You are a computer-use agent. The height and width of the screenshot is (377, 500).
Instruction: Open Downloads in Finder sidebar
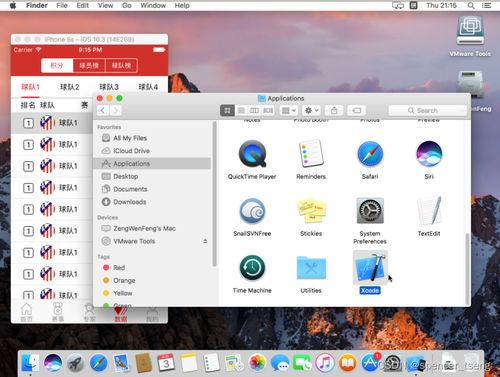[152, 202]
